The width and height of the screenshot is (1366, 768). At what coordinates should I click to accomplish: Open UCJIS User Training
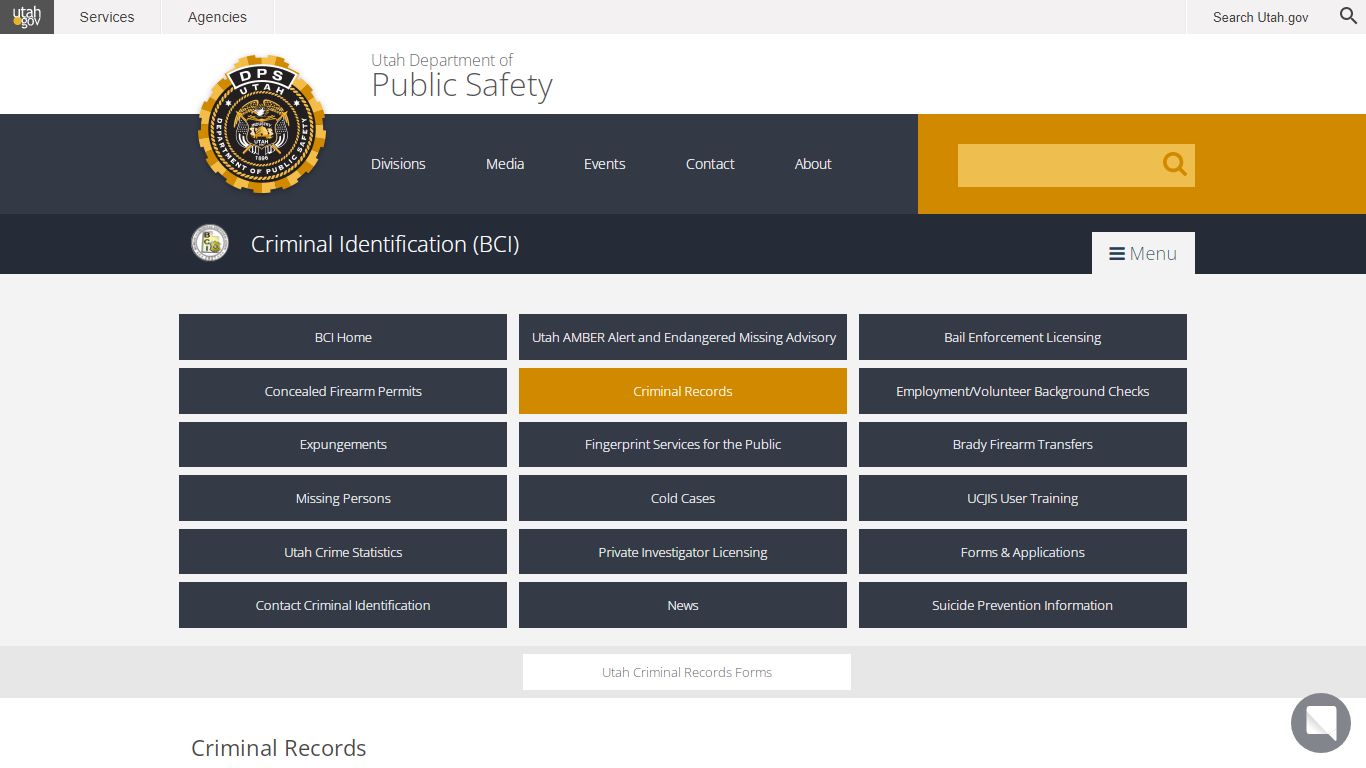(x=1023, y=498)
